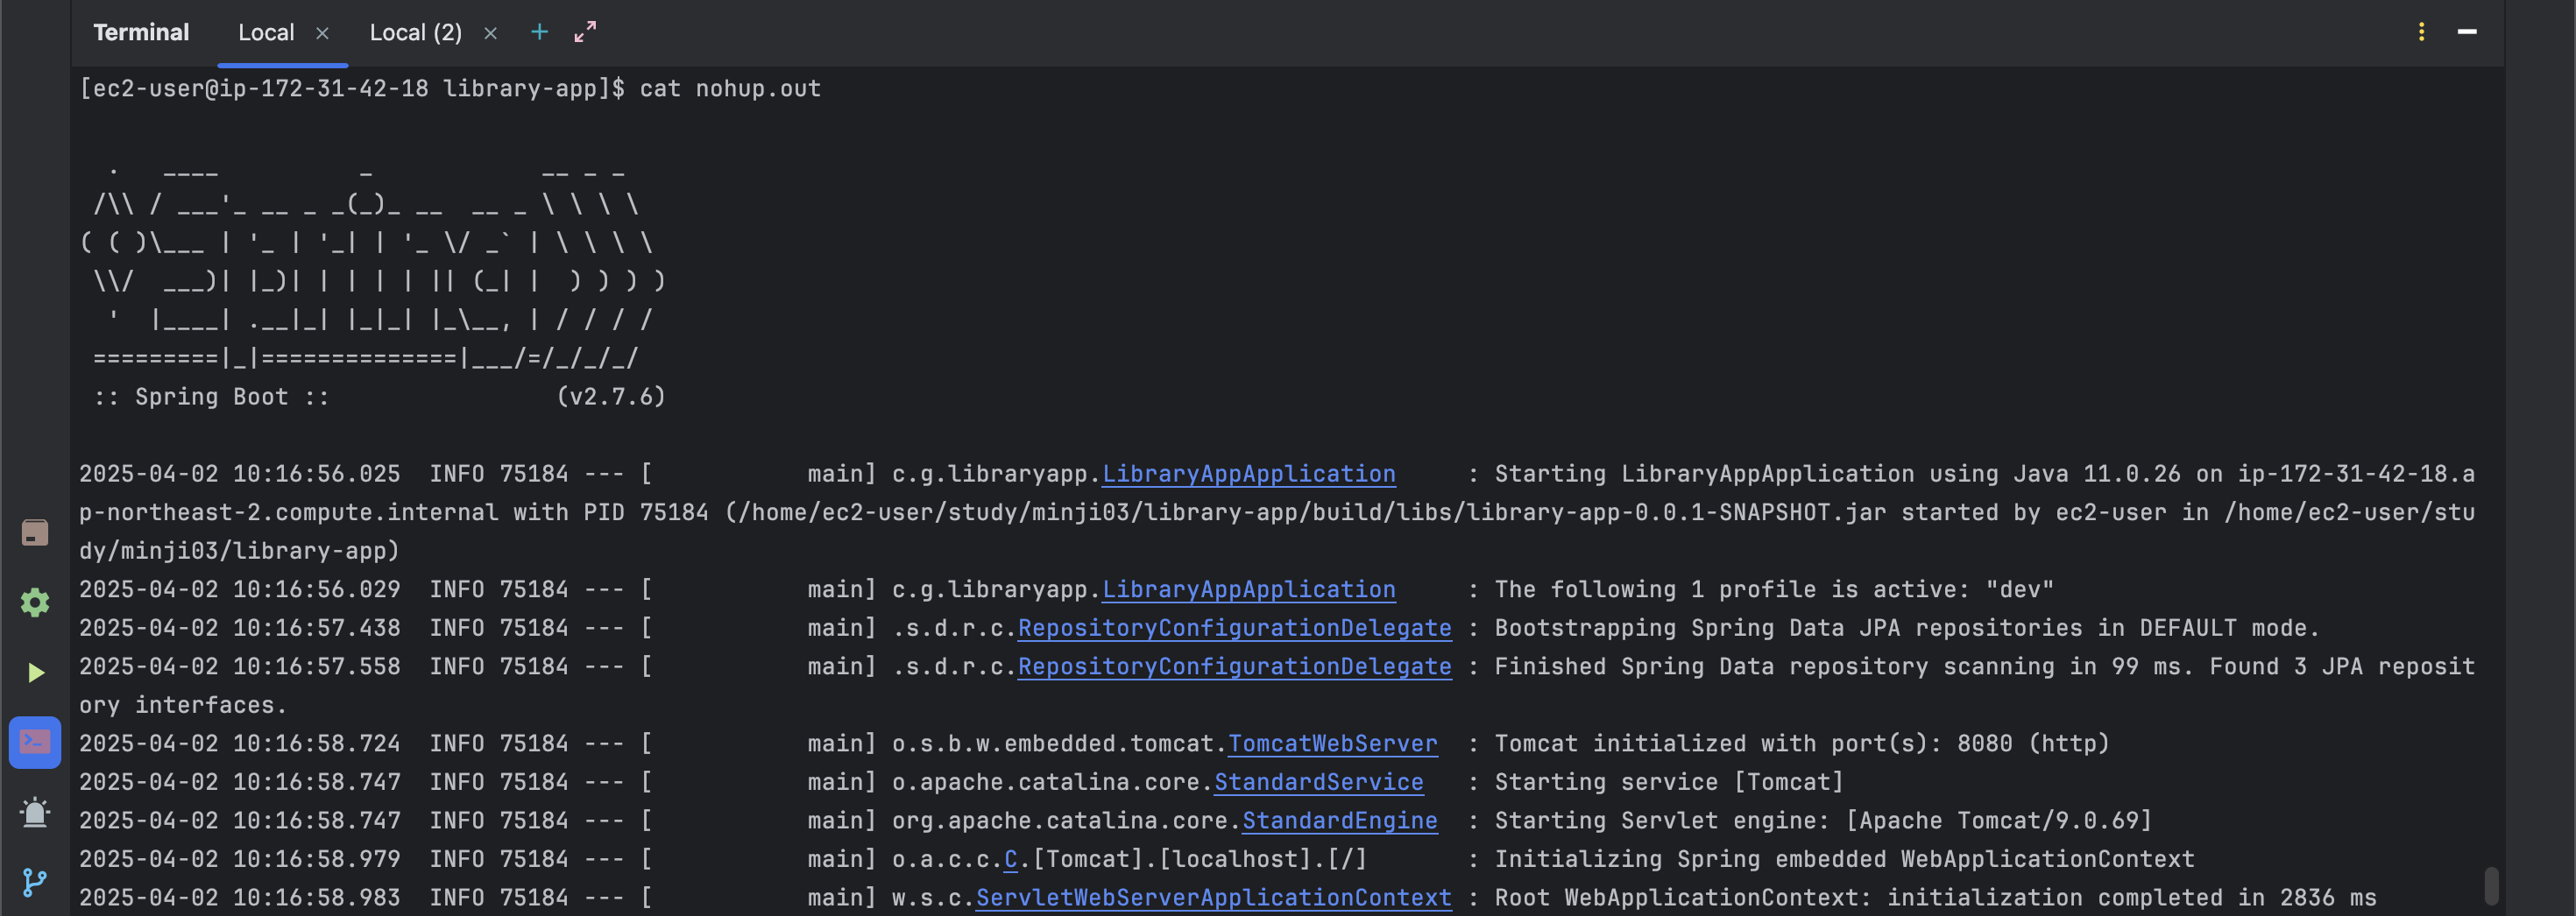Click the terminal vertical scrollbar thumb
Screen dimensions: 2576x916
[x=2491, y=885]
